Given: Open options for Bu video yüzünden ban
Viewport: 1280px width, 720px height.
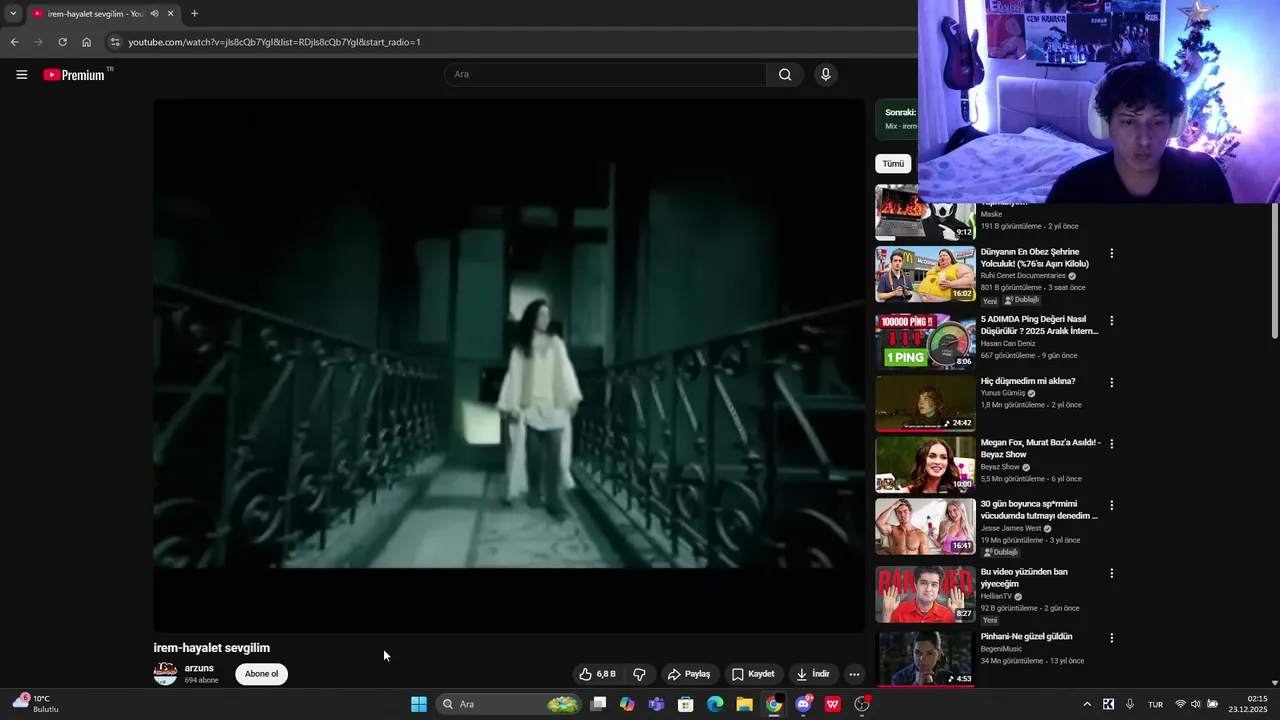Looking at the screenshot, I should (x=1111, y=574).
